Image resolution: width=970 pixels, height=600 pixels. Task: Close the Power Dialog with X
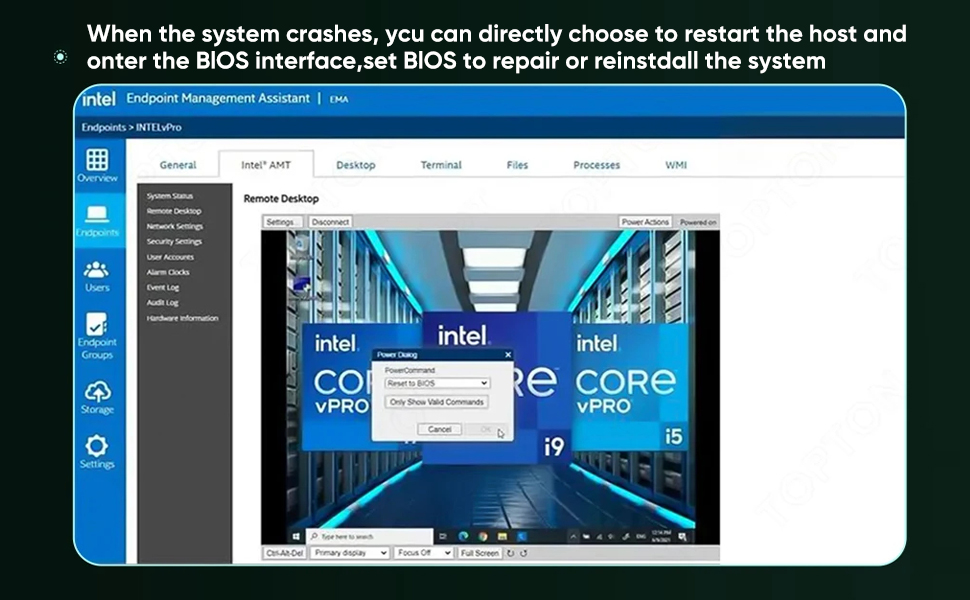coord(507,355)
